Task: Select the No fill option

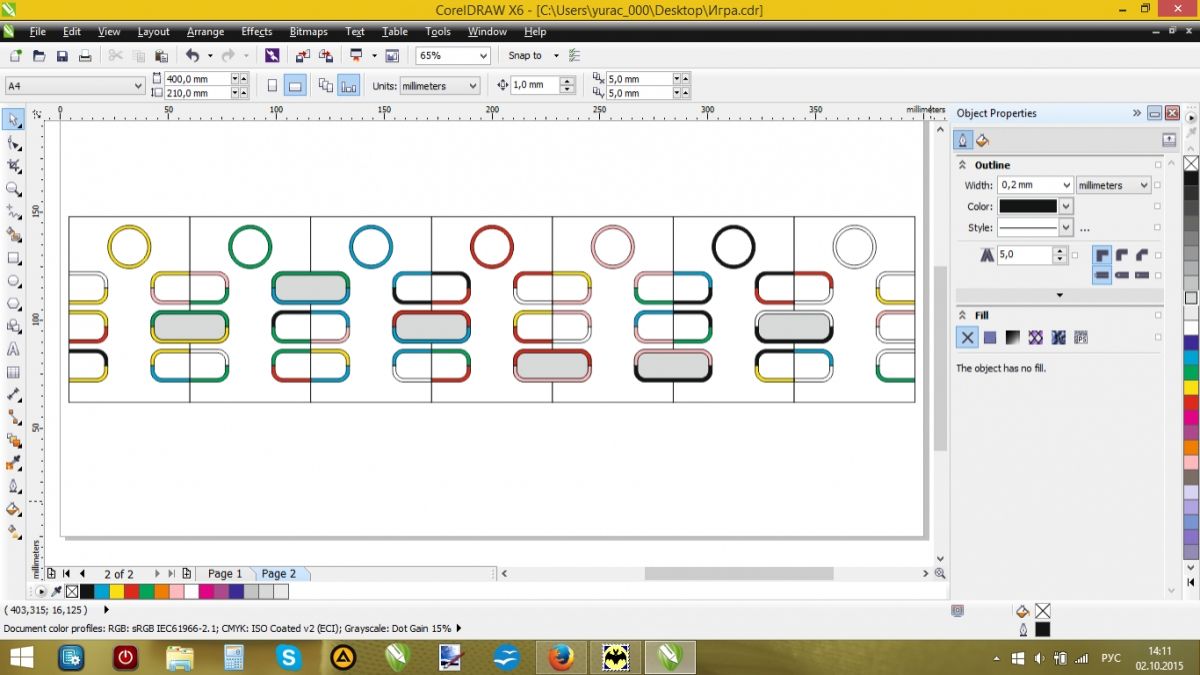Action: [967, 338]
